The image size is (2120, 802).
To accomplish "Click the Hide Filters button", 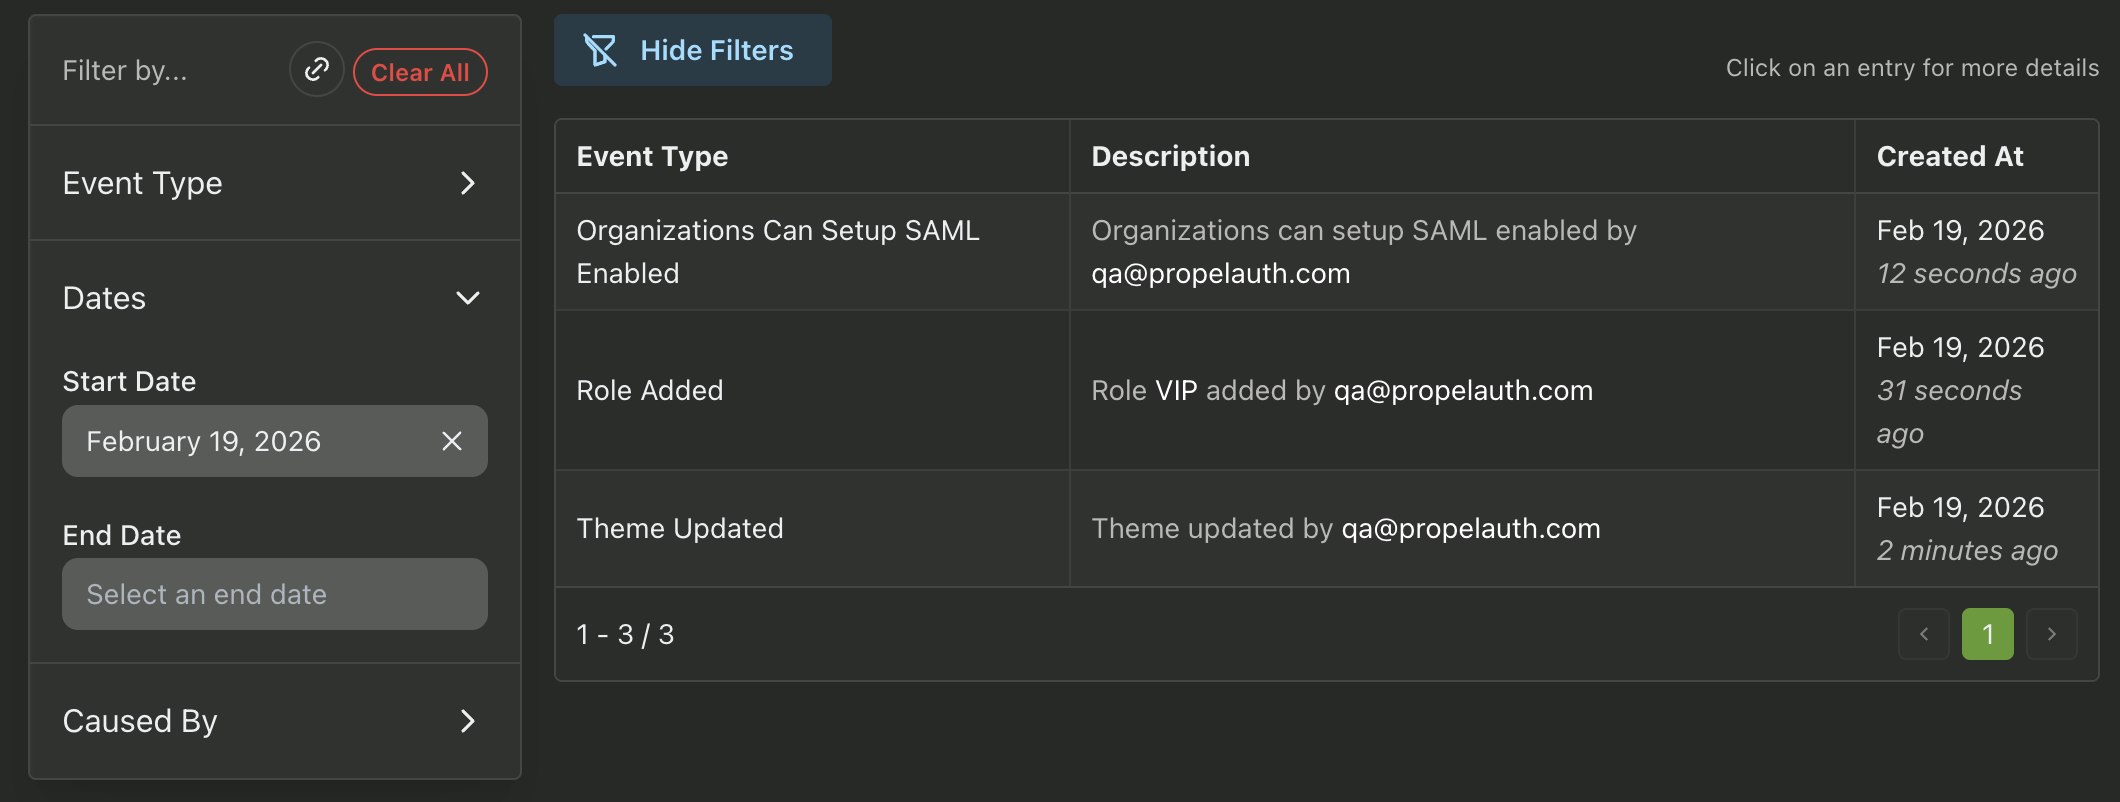I will coord(692,50).
